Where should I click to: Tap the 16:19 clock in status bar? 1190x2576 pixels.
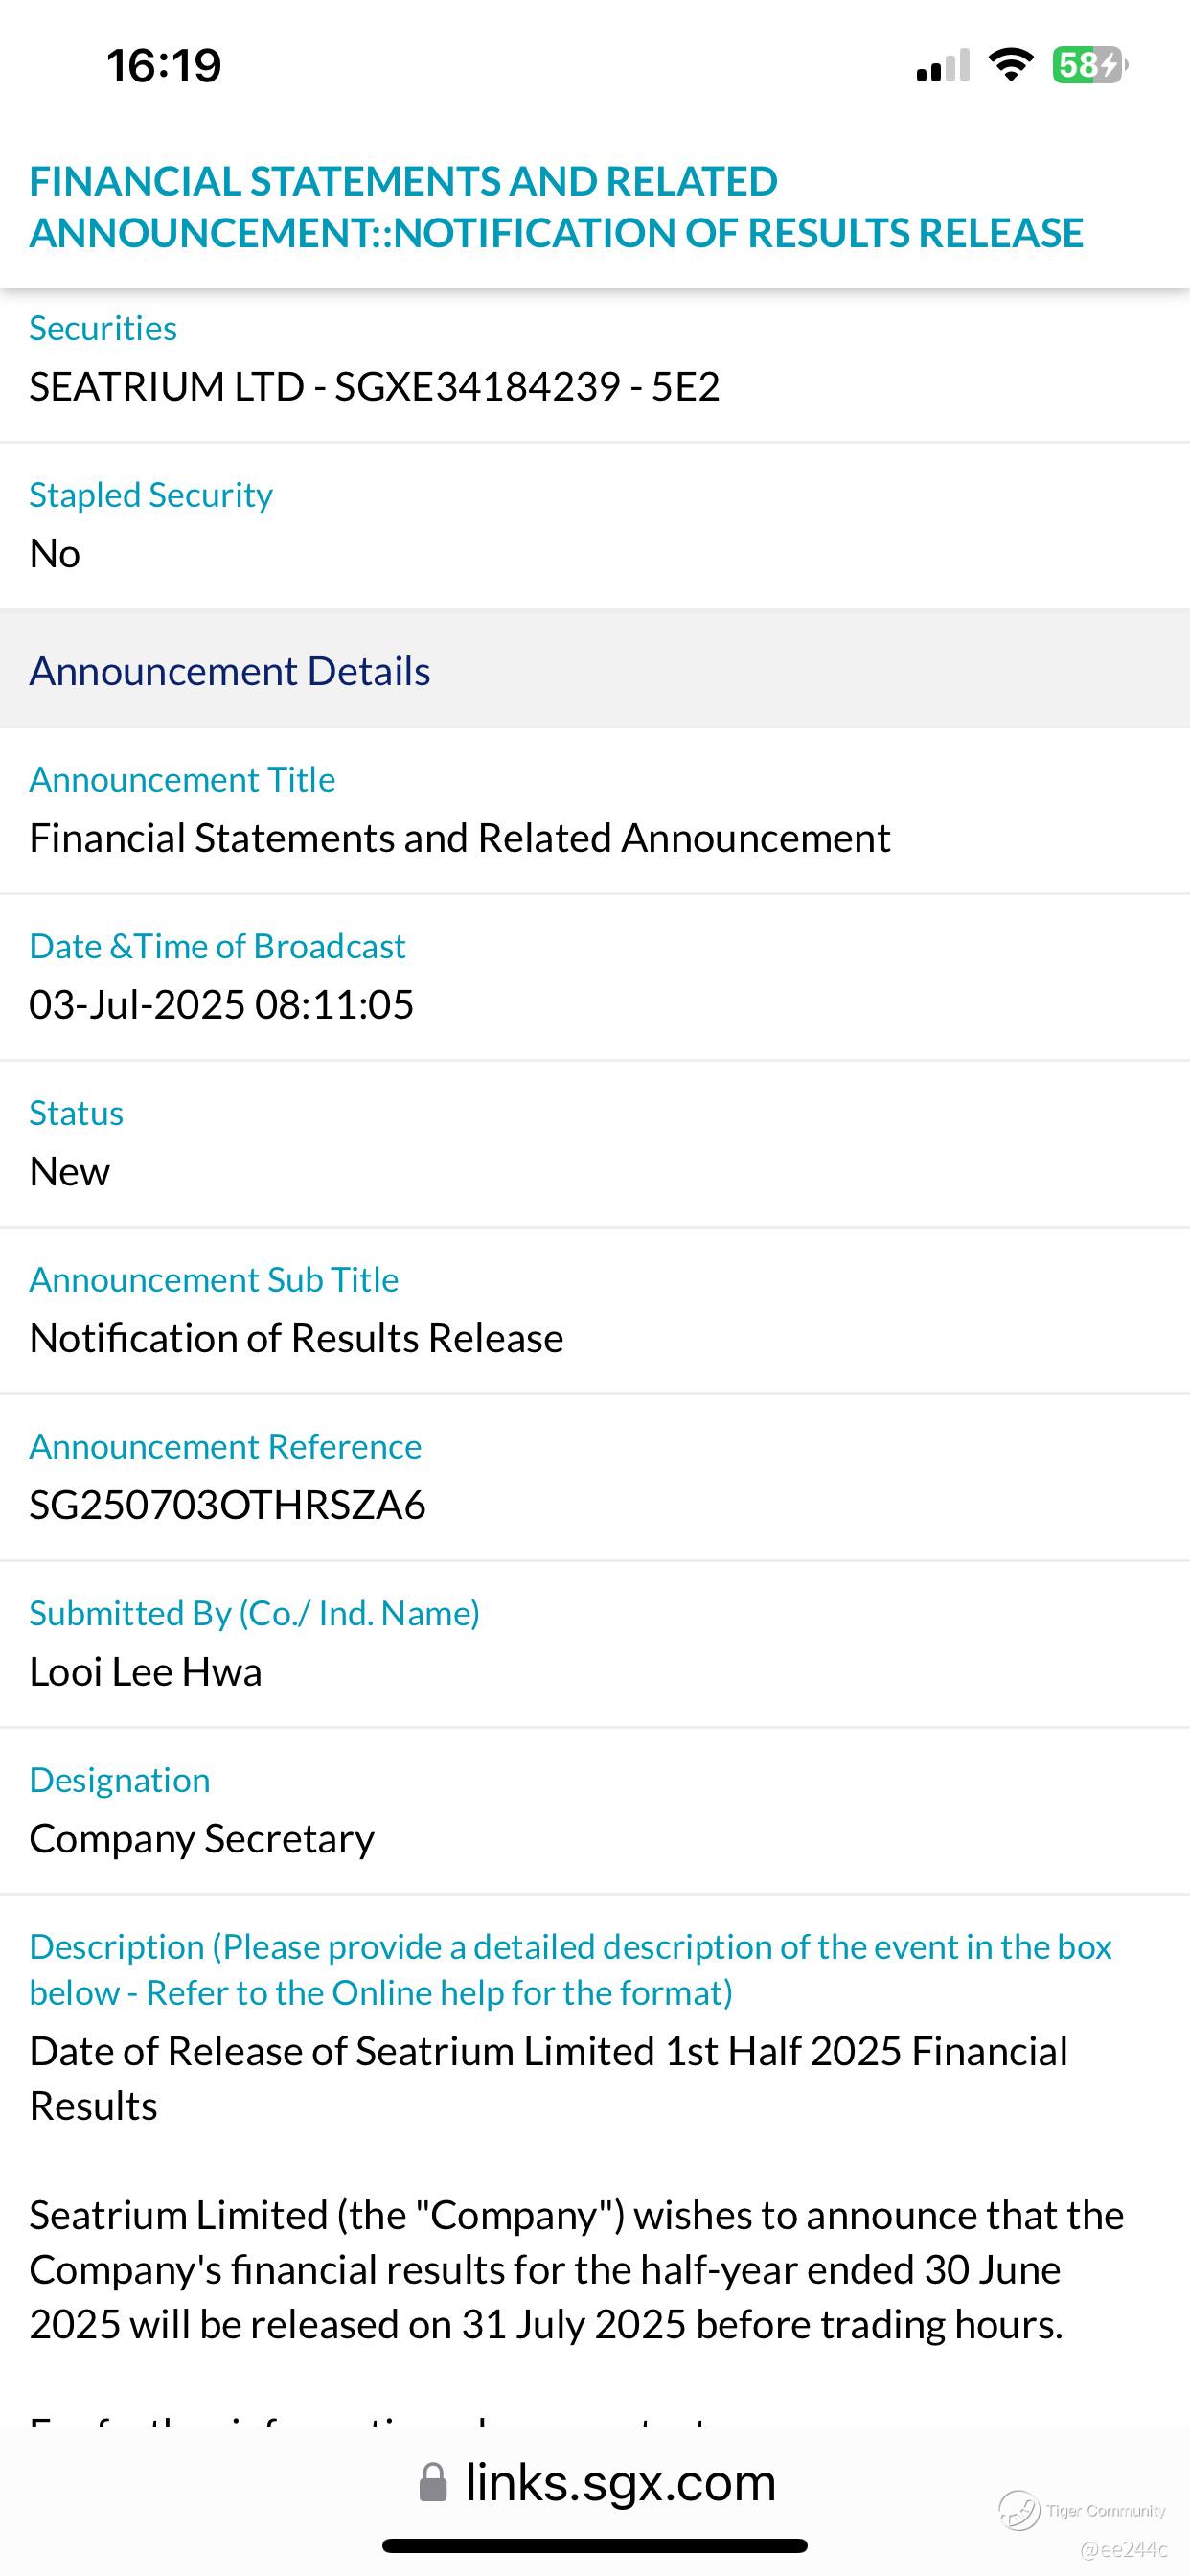coord(164,66)
